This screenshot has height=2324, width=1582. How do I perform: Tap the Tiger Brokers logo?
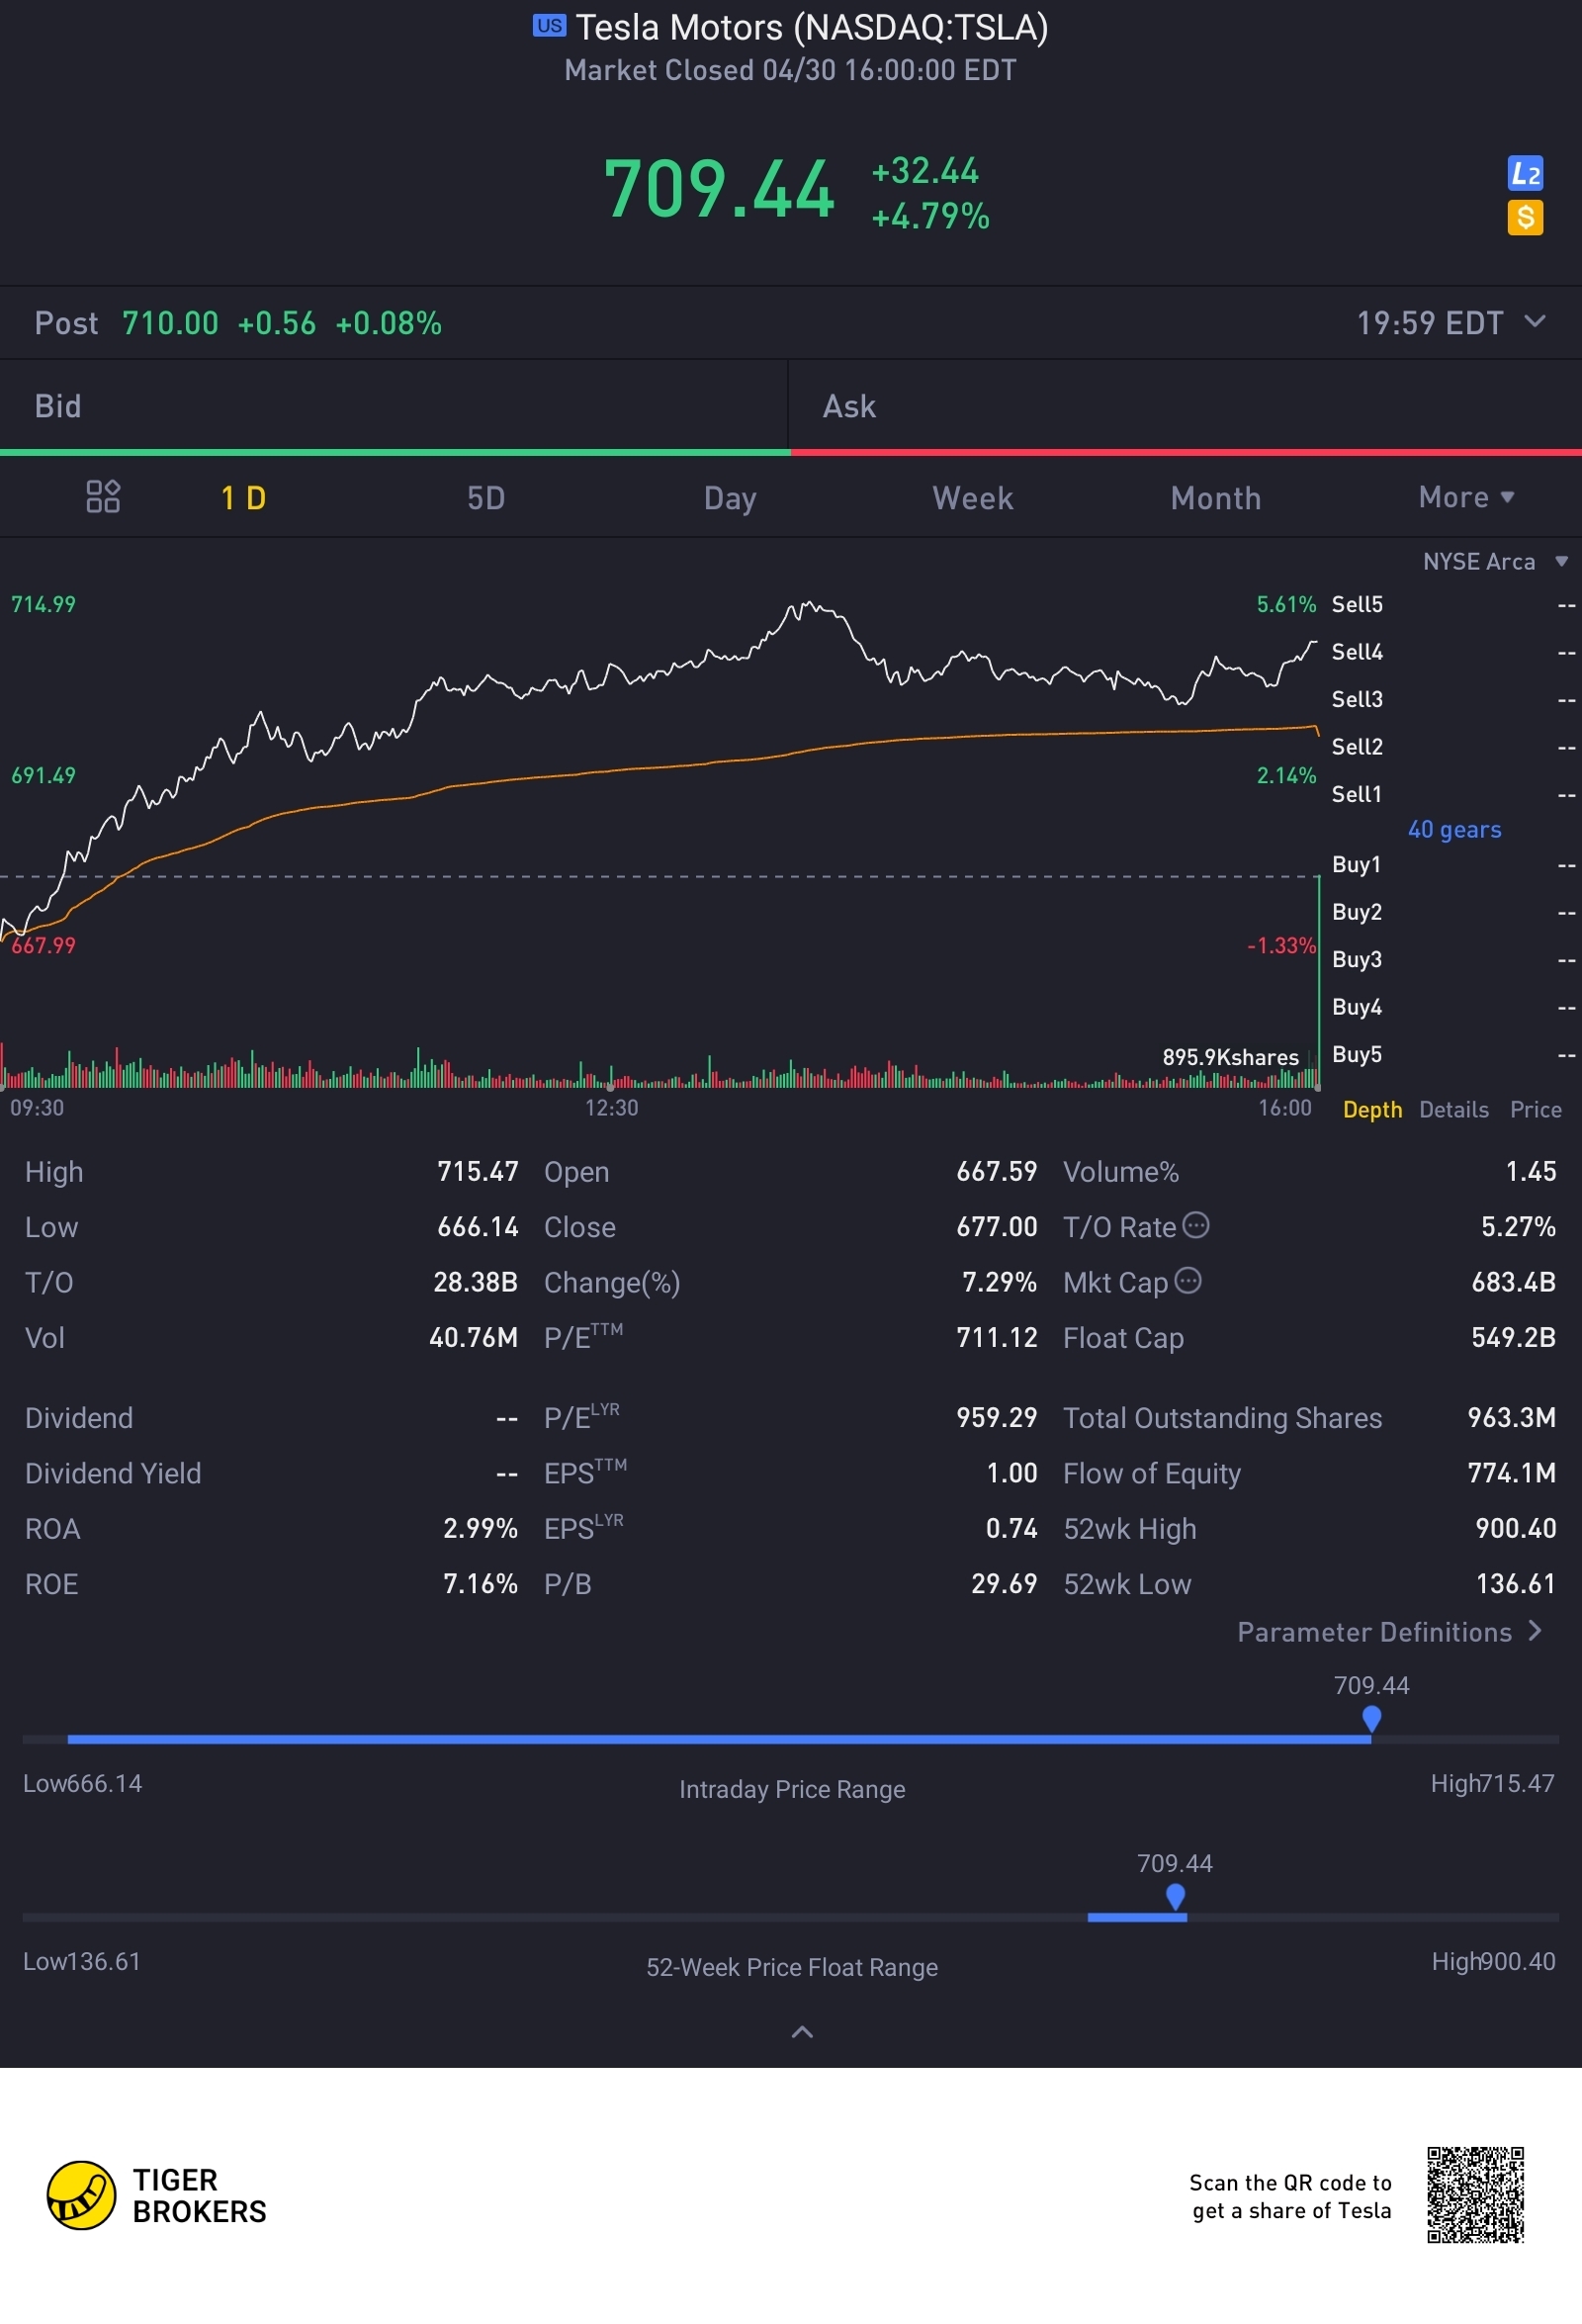[x=157, y=2195]
